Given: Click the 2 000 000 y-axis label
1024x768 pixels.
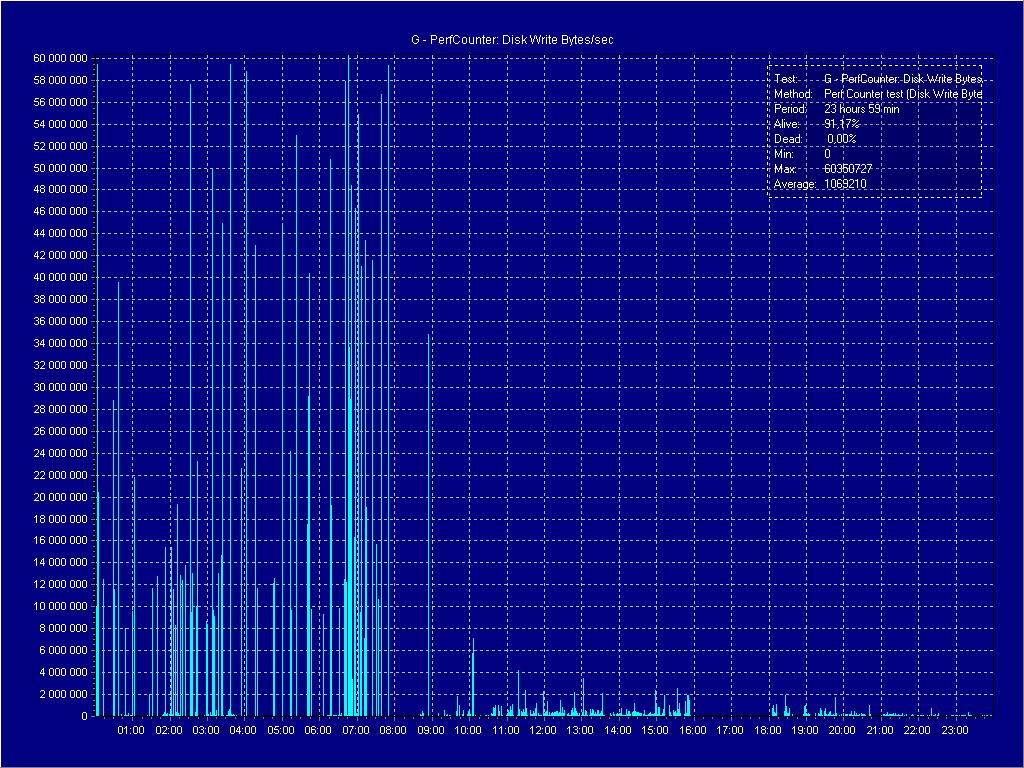Looking at the screenshot, I should point(63,694).
